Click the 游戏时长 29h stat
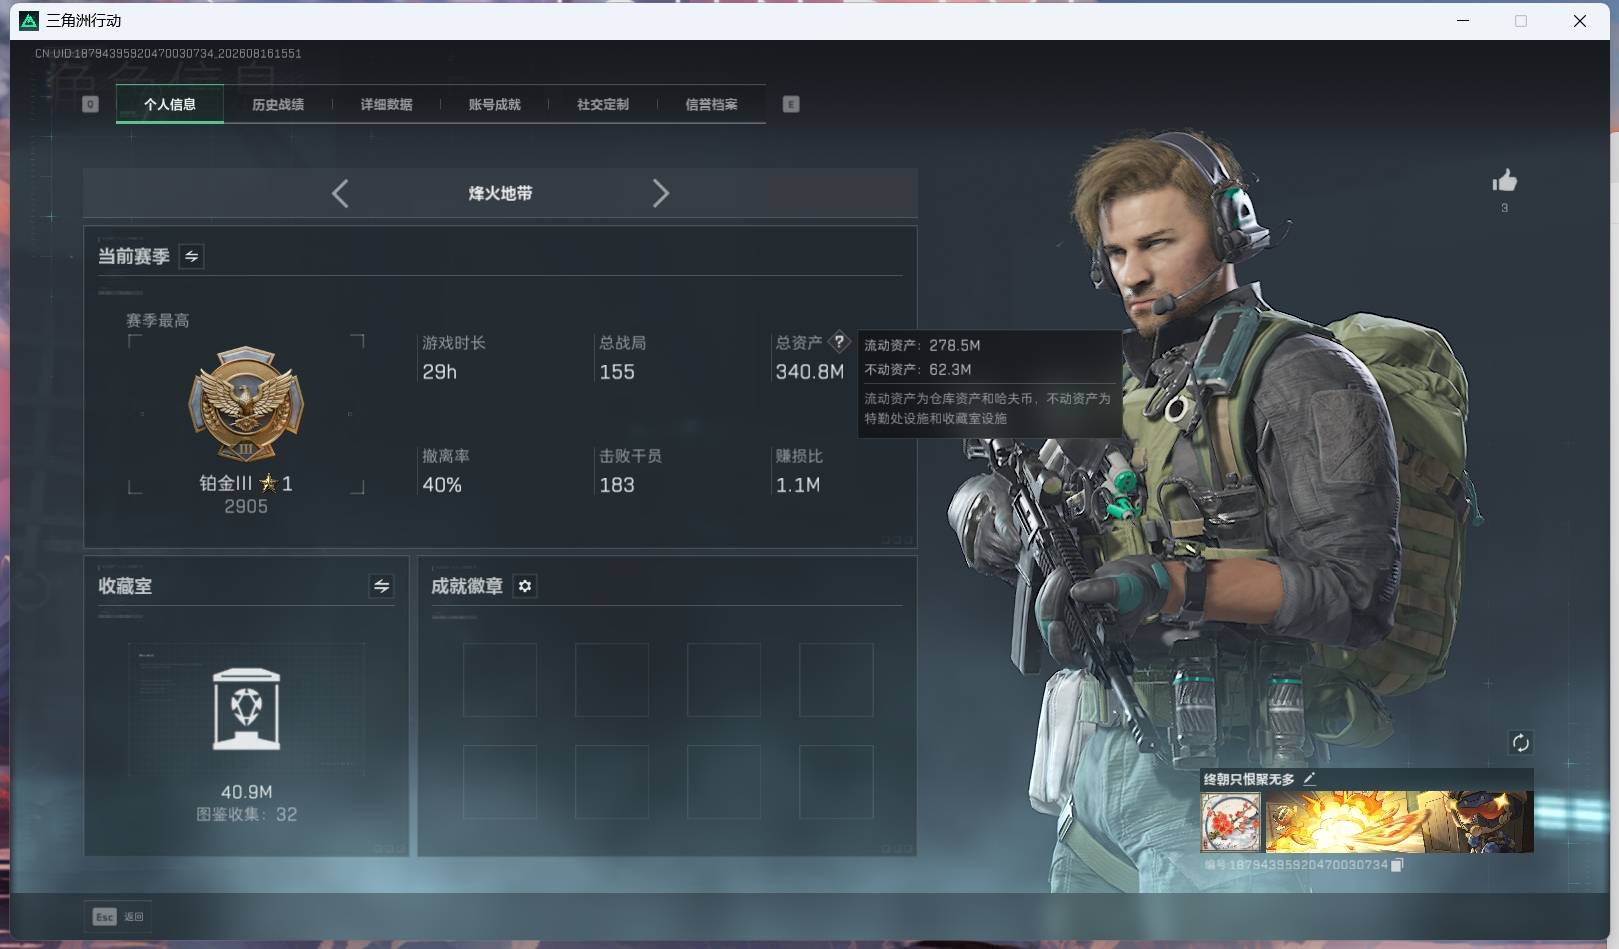Image resolution: width=1619 pixels, height=949 pixels. point(453,358)
